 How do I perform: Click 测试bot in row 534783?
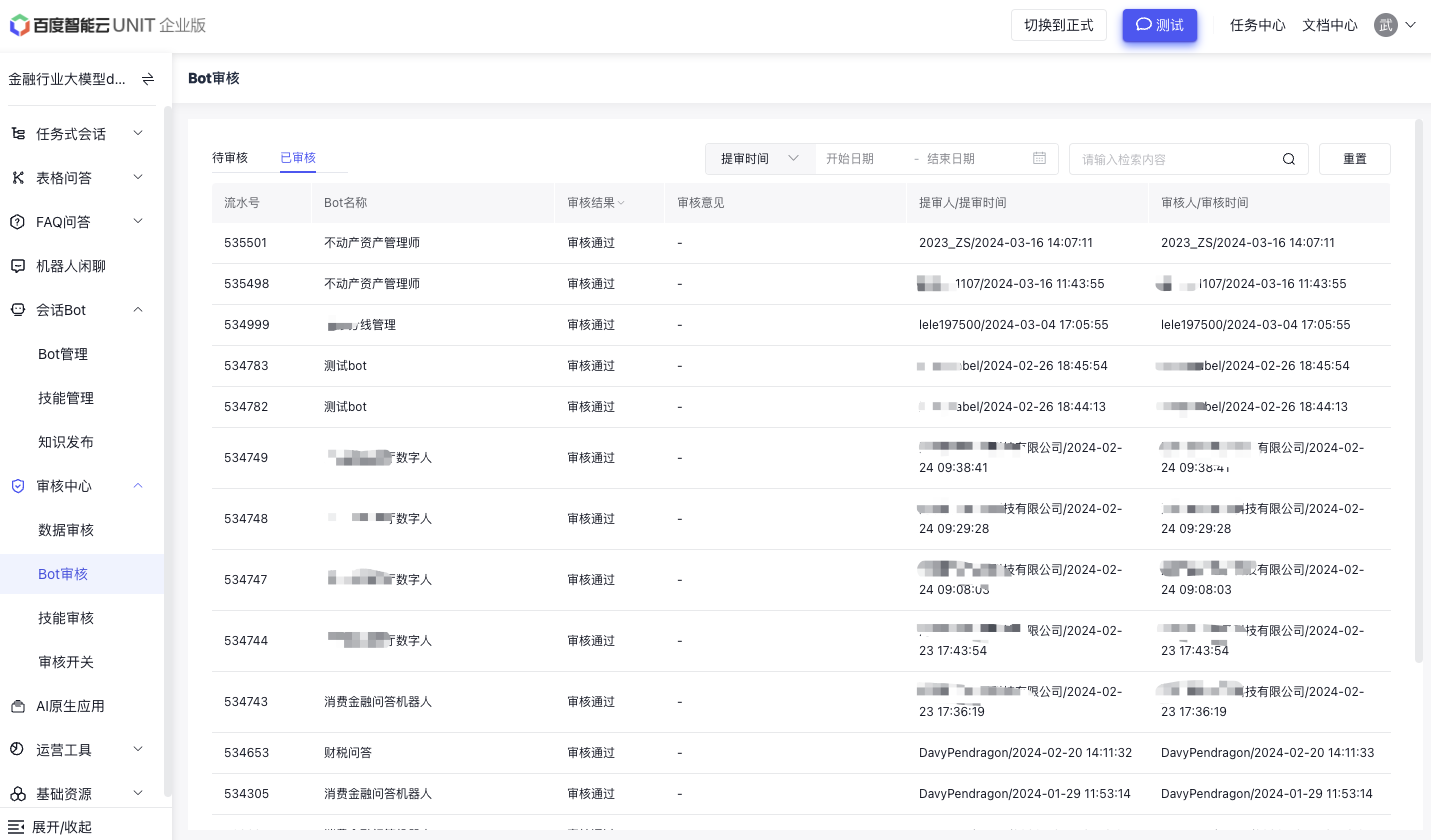tap(346, 366)
